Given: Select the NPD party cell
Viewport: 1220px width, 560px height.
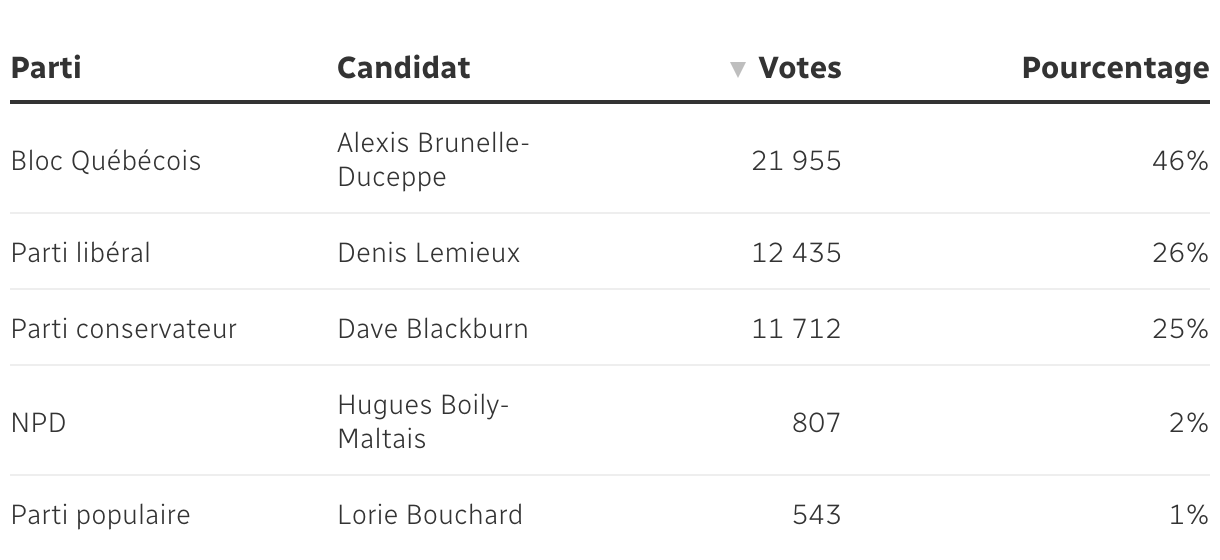Looking at the screenshot, I should 38,422.
